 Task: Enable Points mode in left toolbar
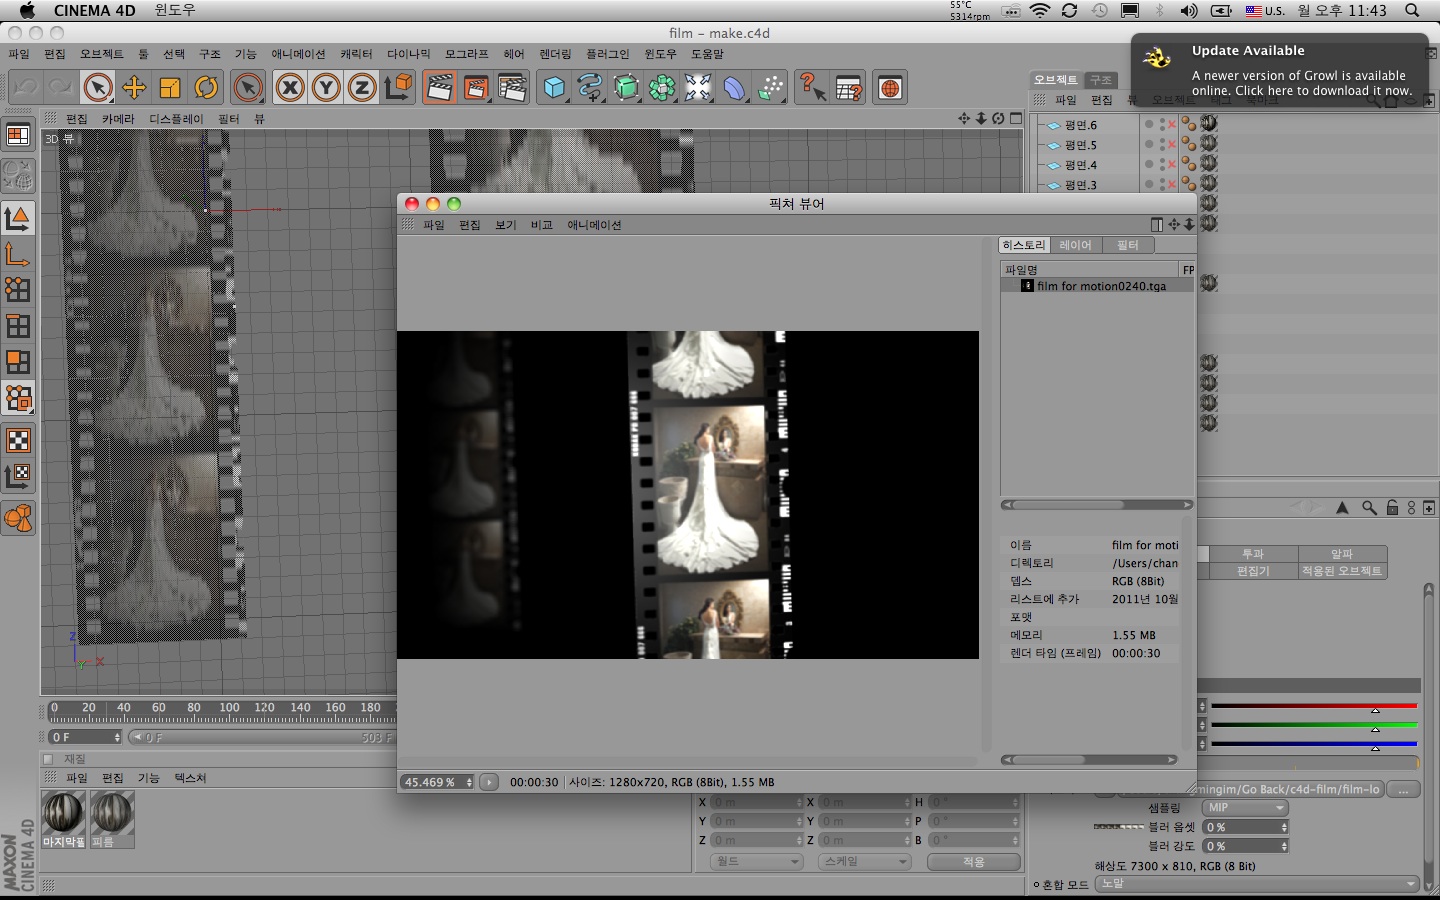coord(18,290)
